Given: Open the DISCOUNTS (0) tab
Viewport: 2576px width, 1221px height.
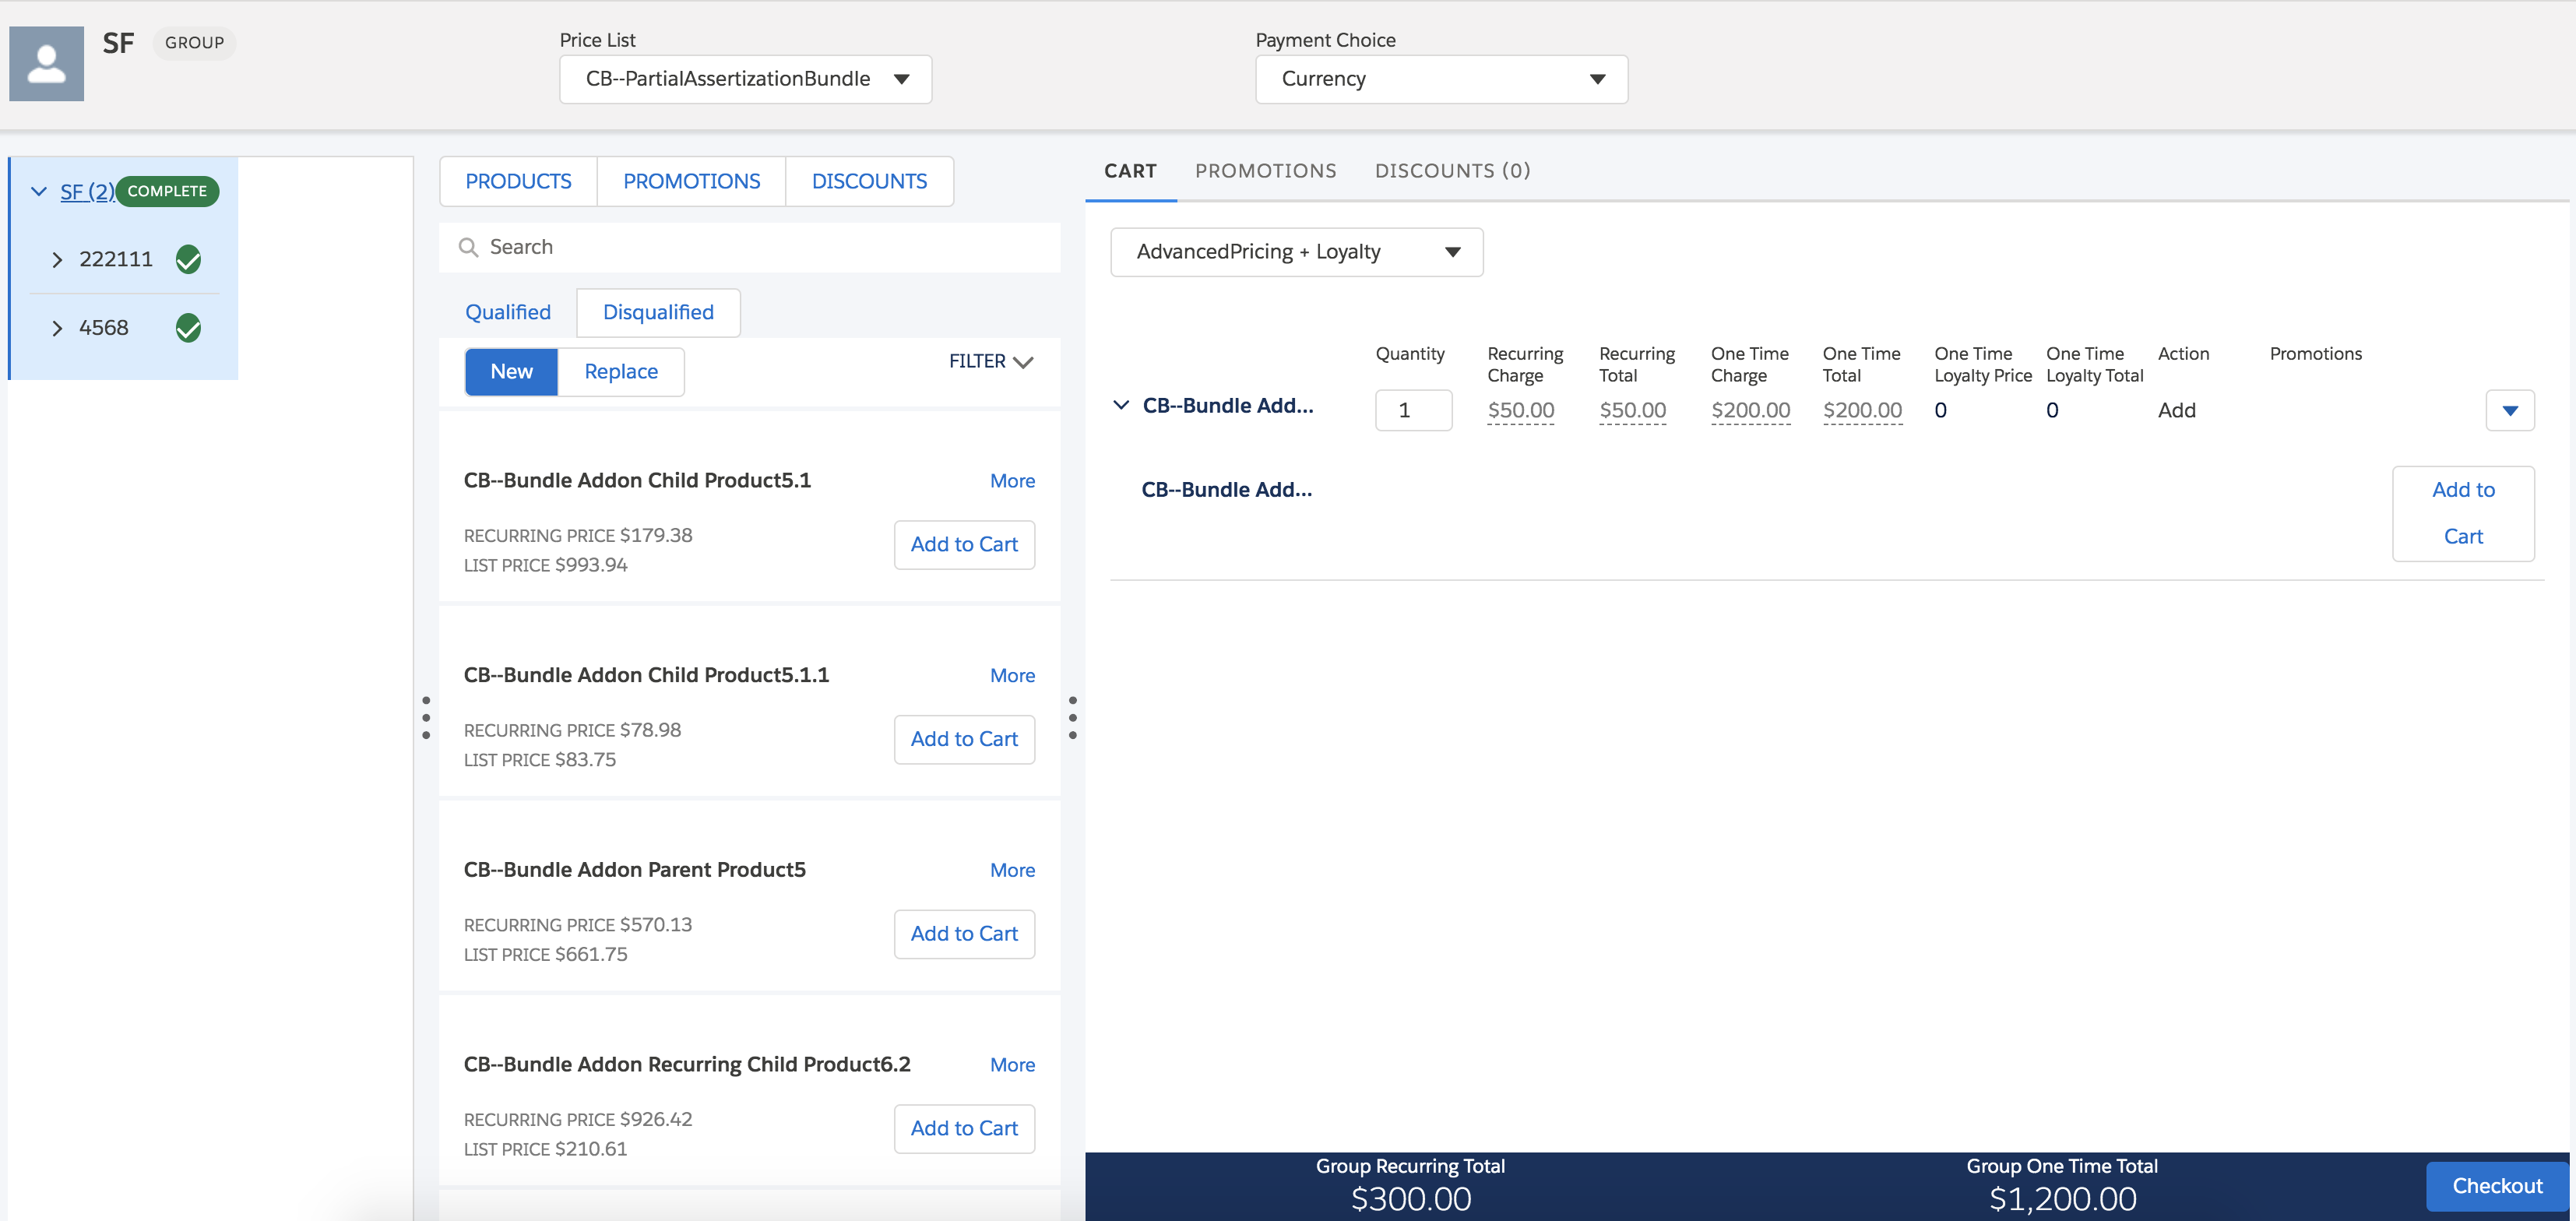Looking at the screenshot, I should (x=1452, y=171).
